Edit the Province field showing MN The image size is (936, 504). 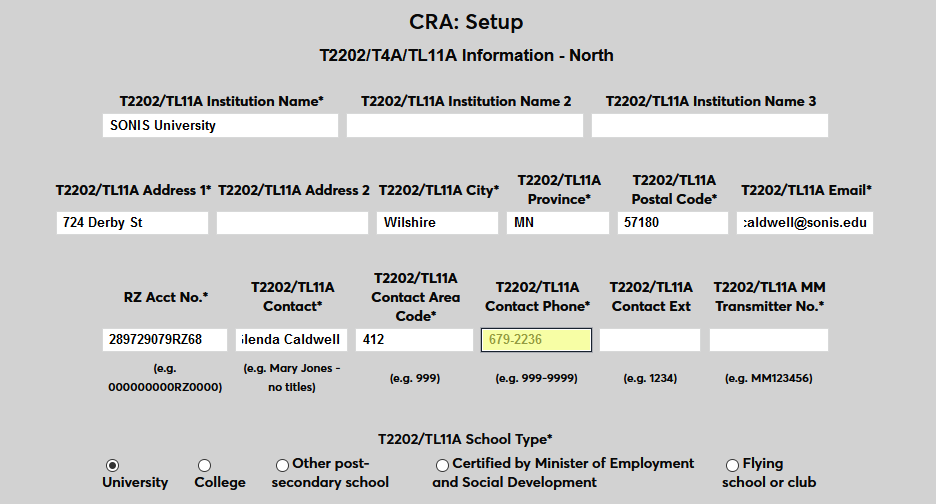[558, 223]
